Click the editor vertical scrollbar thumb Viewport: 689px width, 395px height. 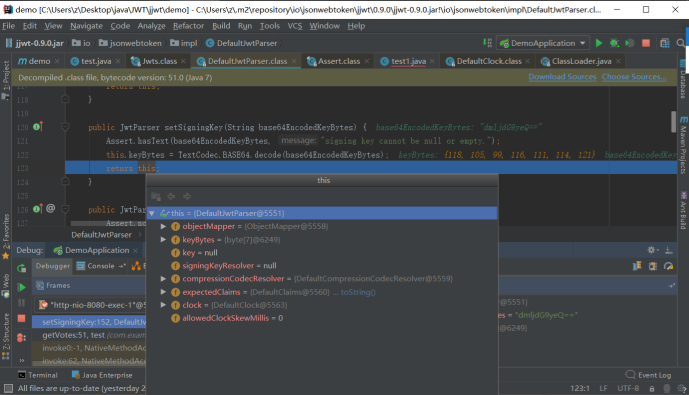[673, 121]
